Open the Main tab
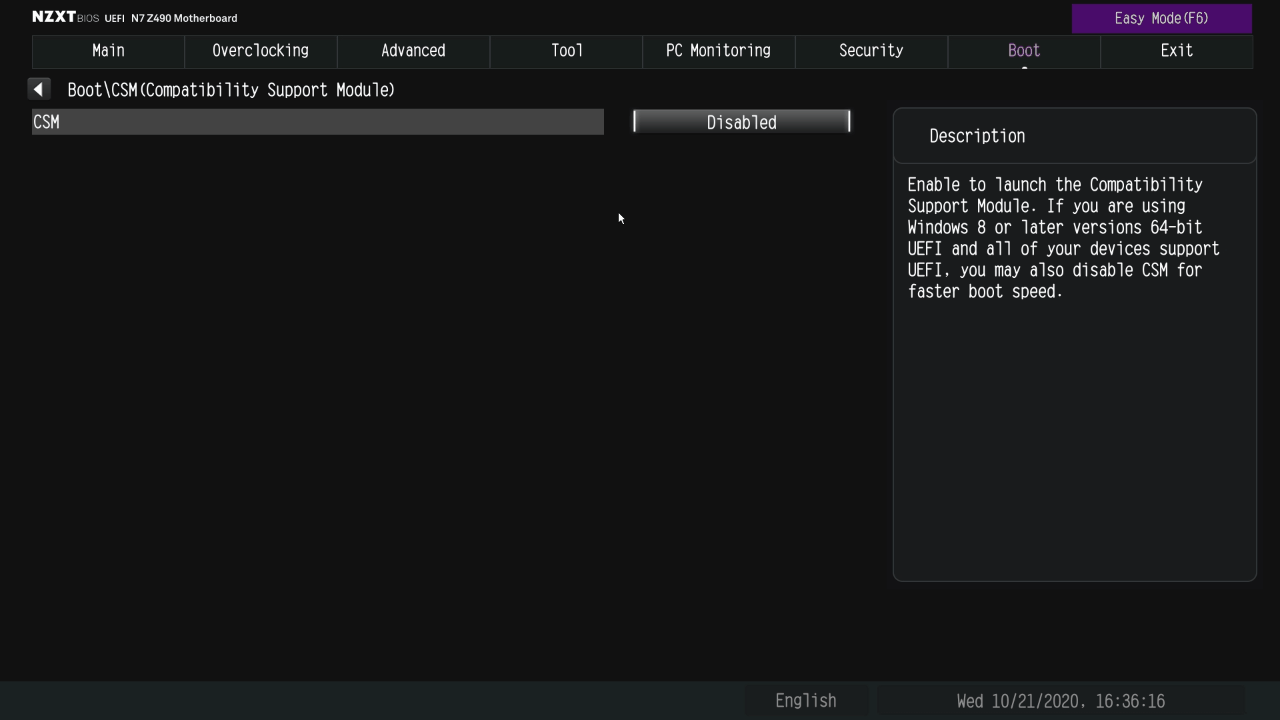 [108, 51]
